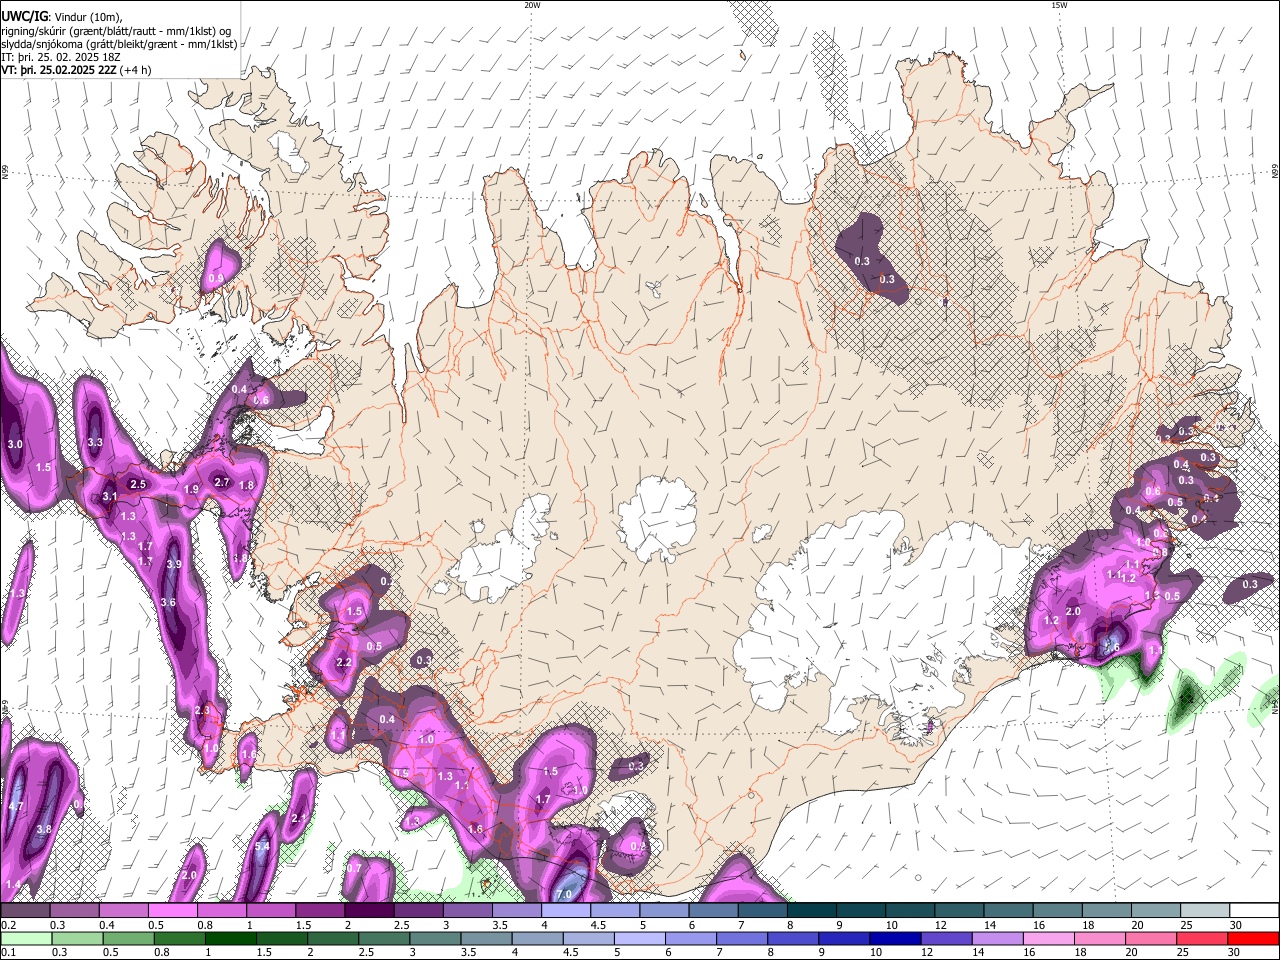
Task: Click the '3.0' precipitation value on the map
Action: pos(15,444)
